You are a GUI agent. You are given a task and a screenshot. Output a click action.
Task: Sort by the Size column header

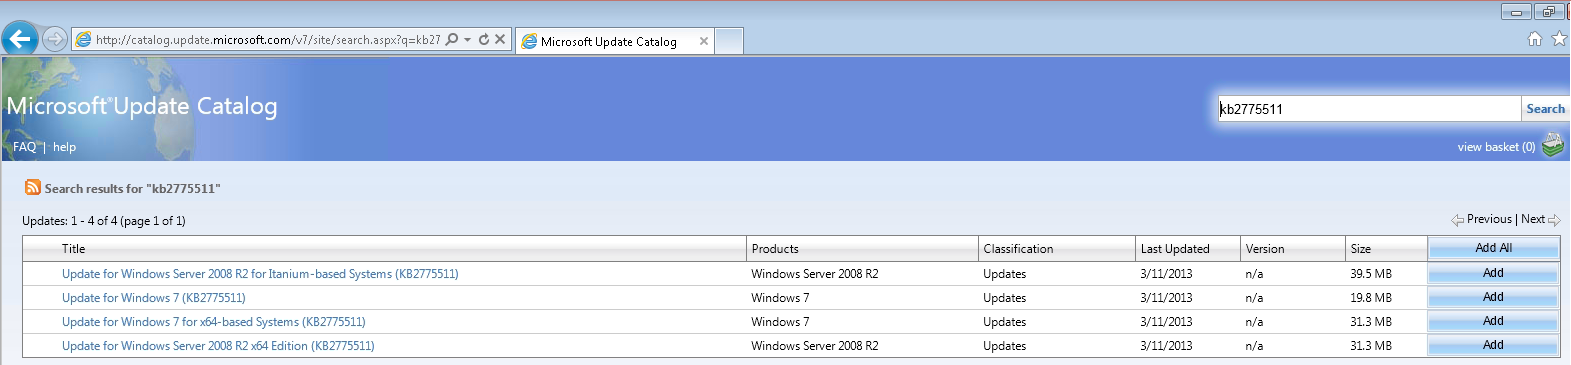(1360, 249)
